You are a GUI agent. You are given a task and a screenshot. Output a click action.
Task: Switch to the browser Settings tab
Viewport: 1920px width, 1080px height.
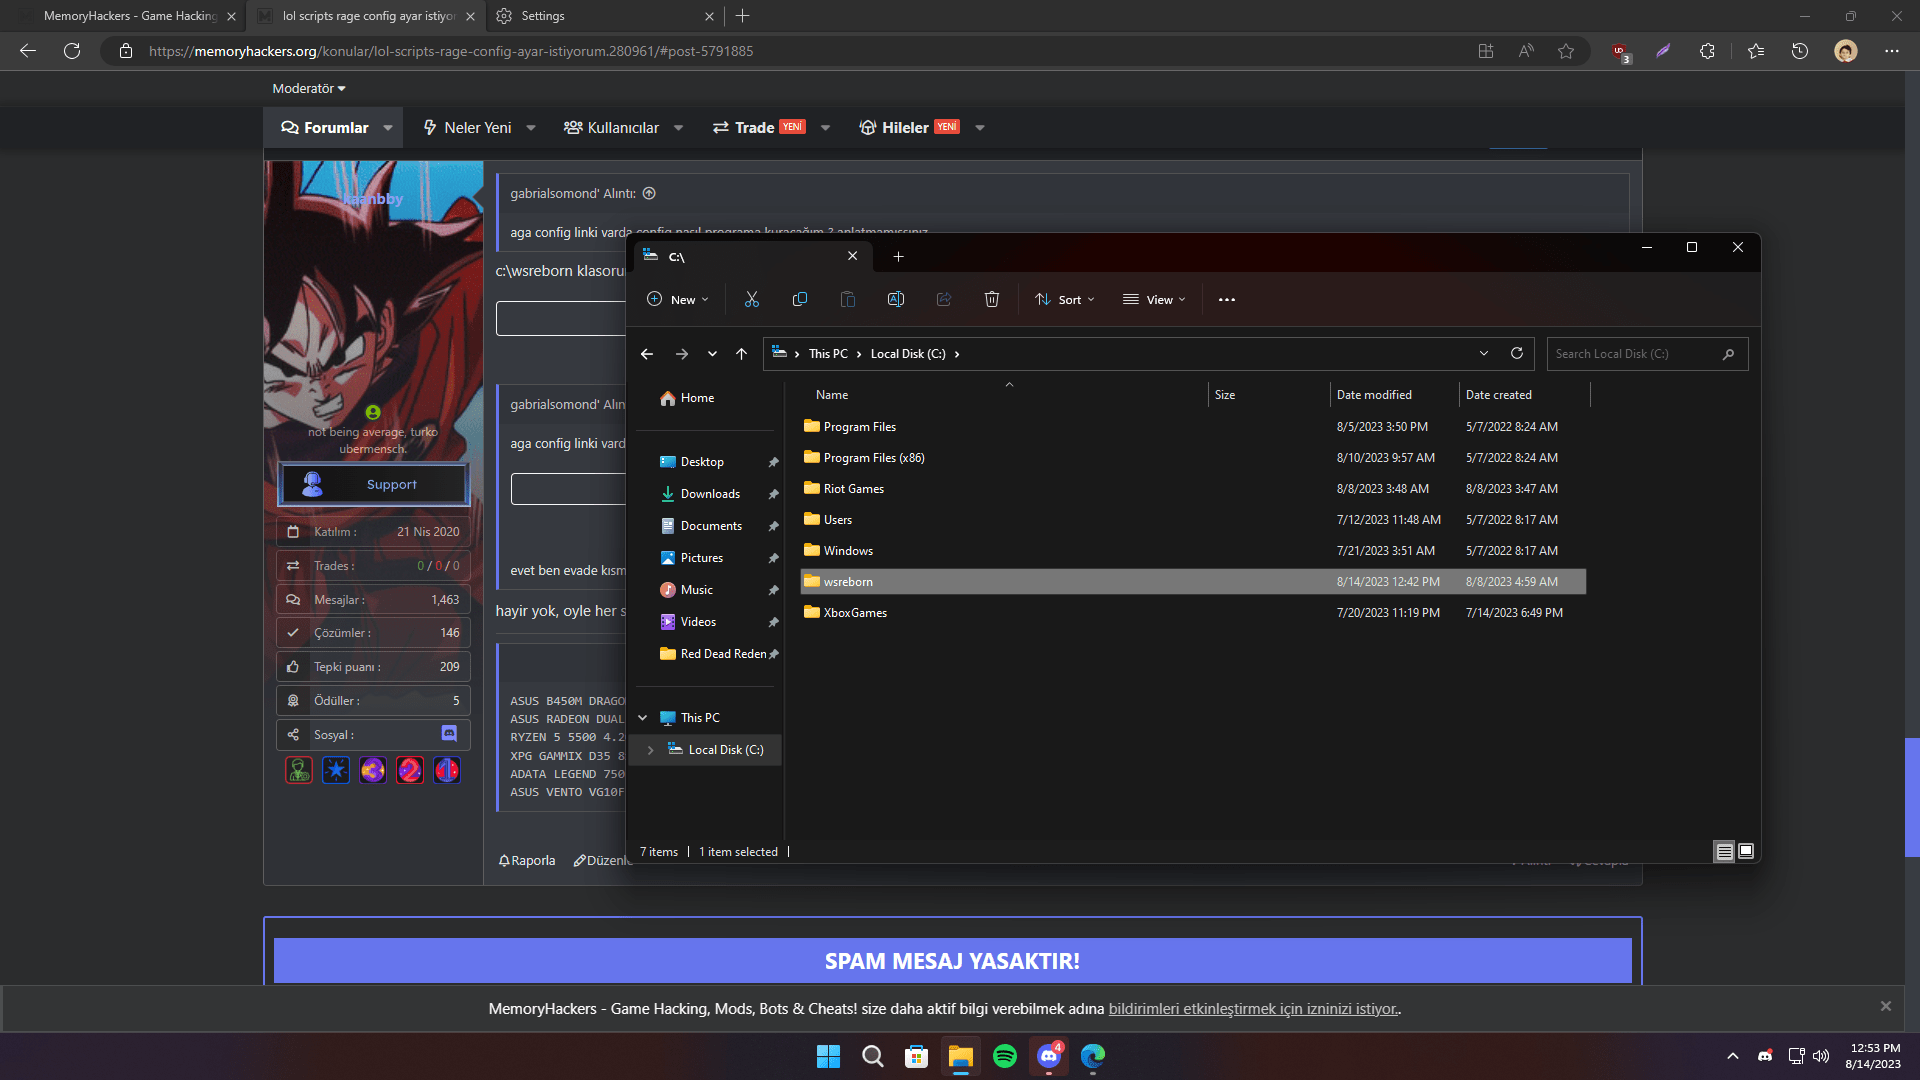click(x=605, y=16)
